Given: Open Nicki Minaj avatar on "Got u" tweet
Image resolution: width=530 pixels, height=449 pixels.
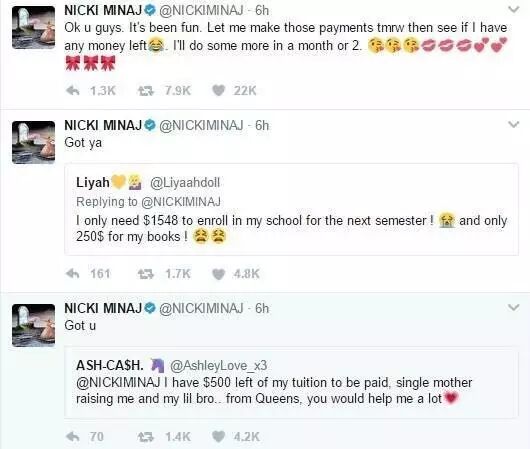Looking at the screenshot, I should coord(33,325).
